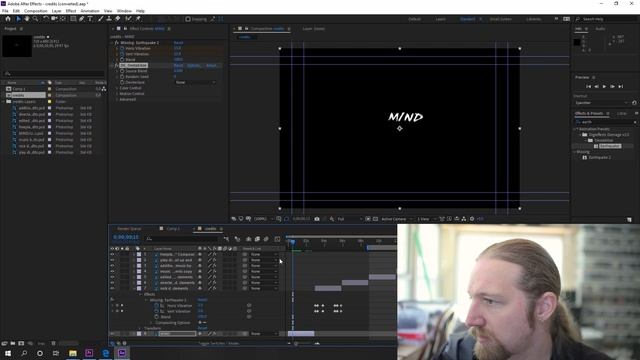The width and height of the screenshot is (640, 360).
Task: Open resolution Full dropdown in viewer
Action: 349,219
